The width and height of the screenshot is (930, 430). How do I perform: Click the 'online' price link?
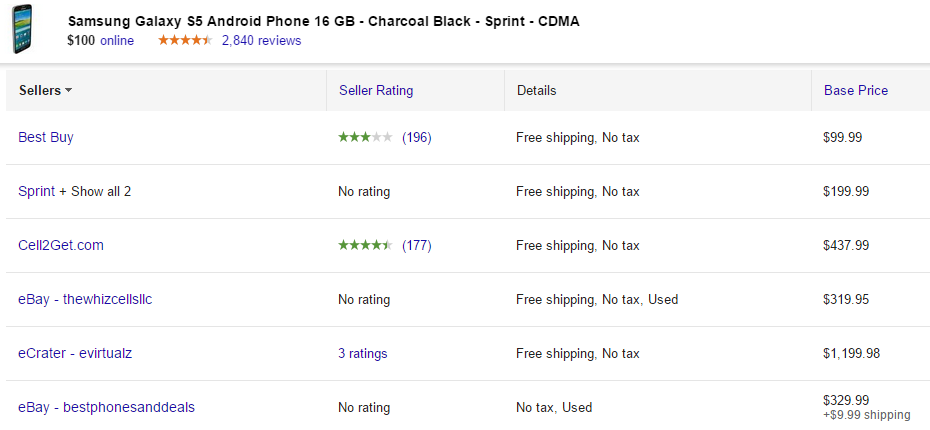tap(117, 41)
